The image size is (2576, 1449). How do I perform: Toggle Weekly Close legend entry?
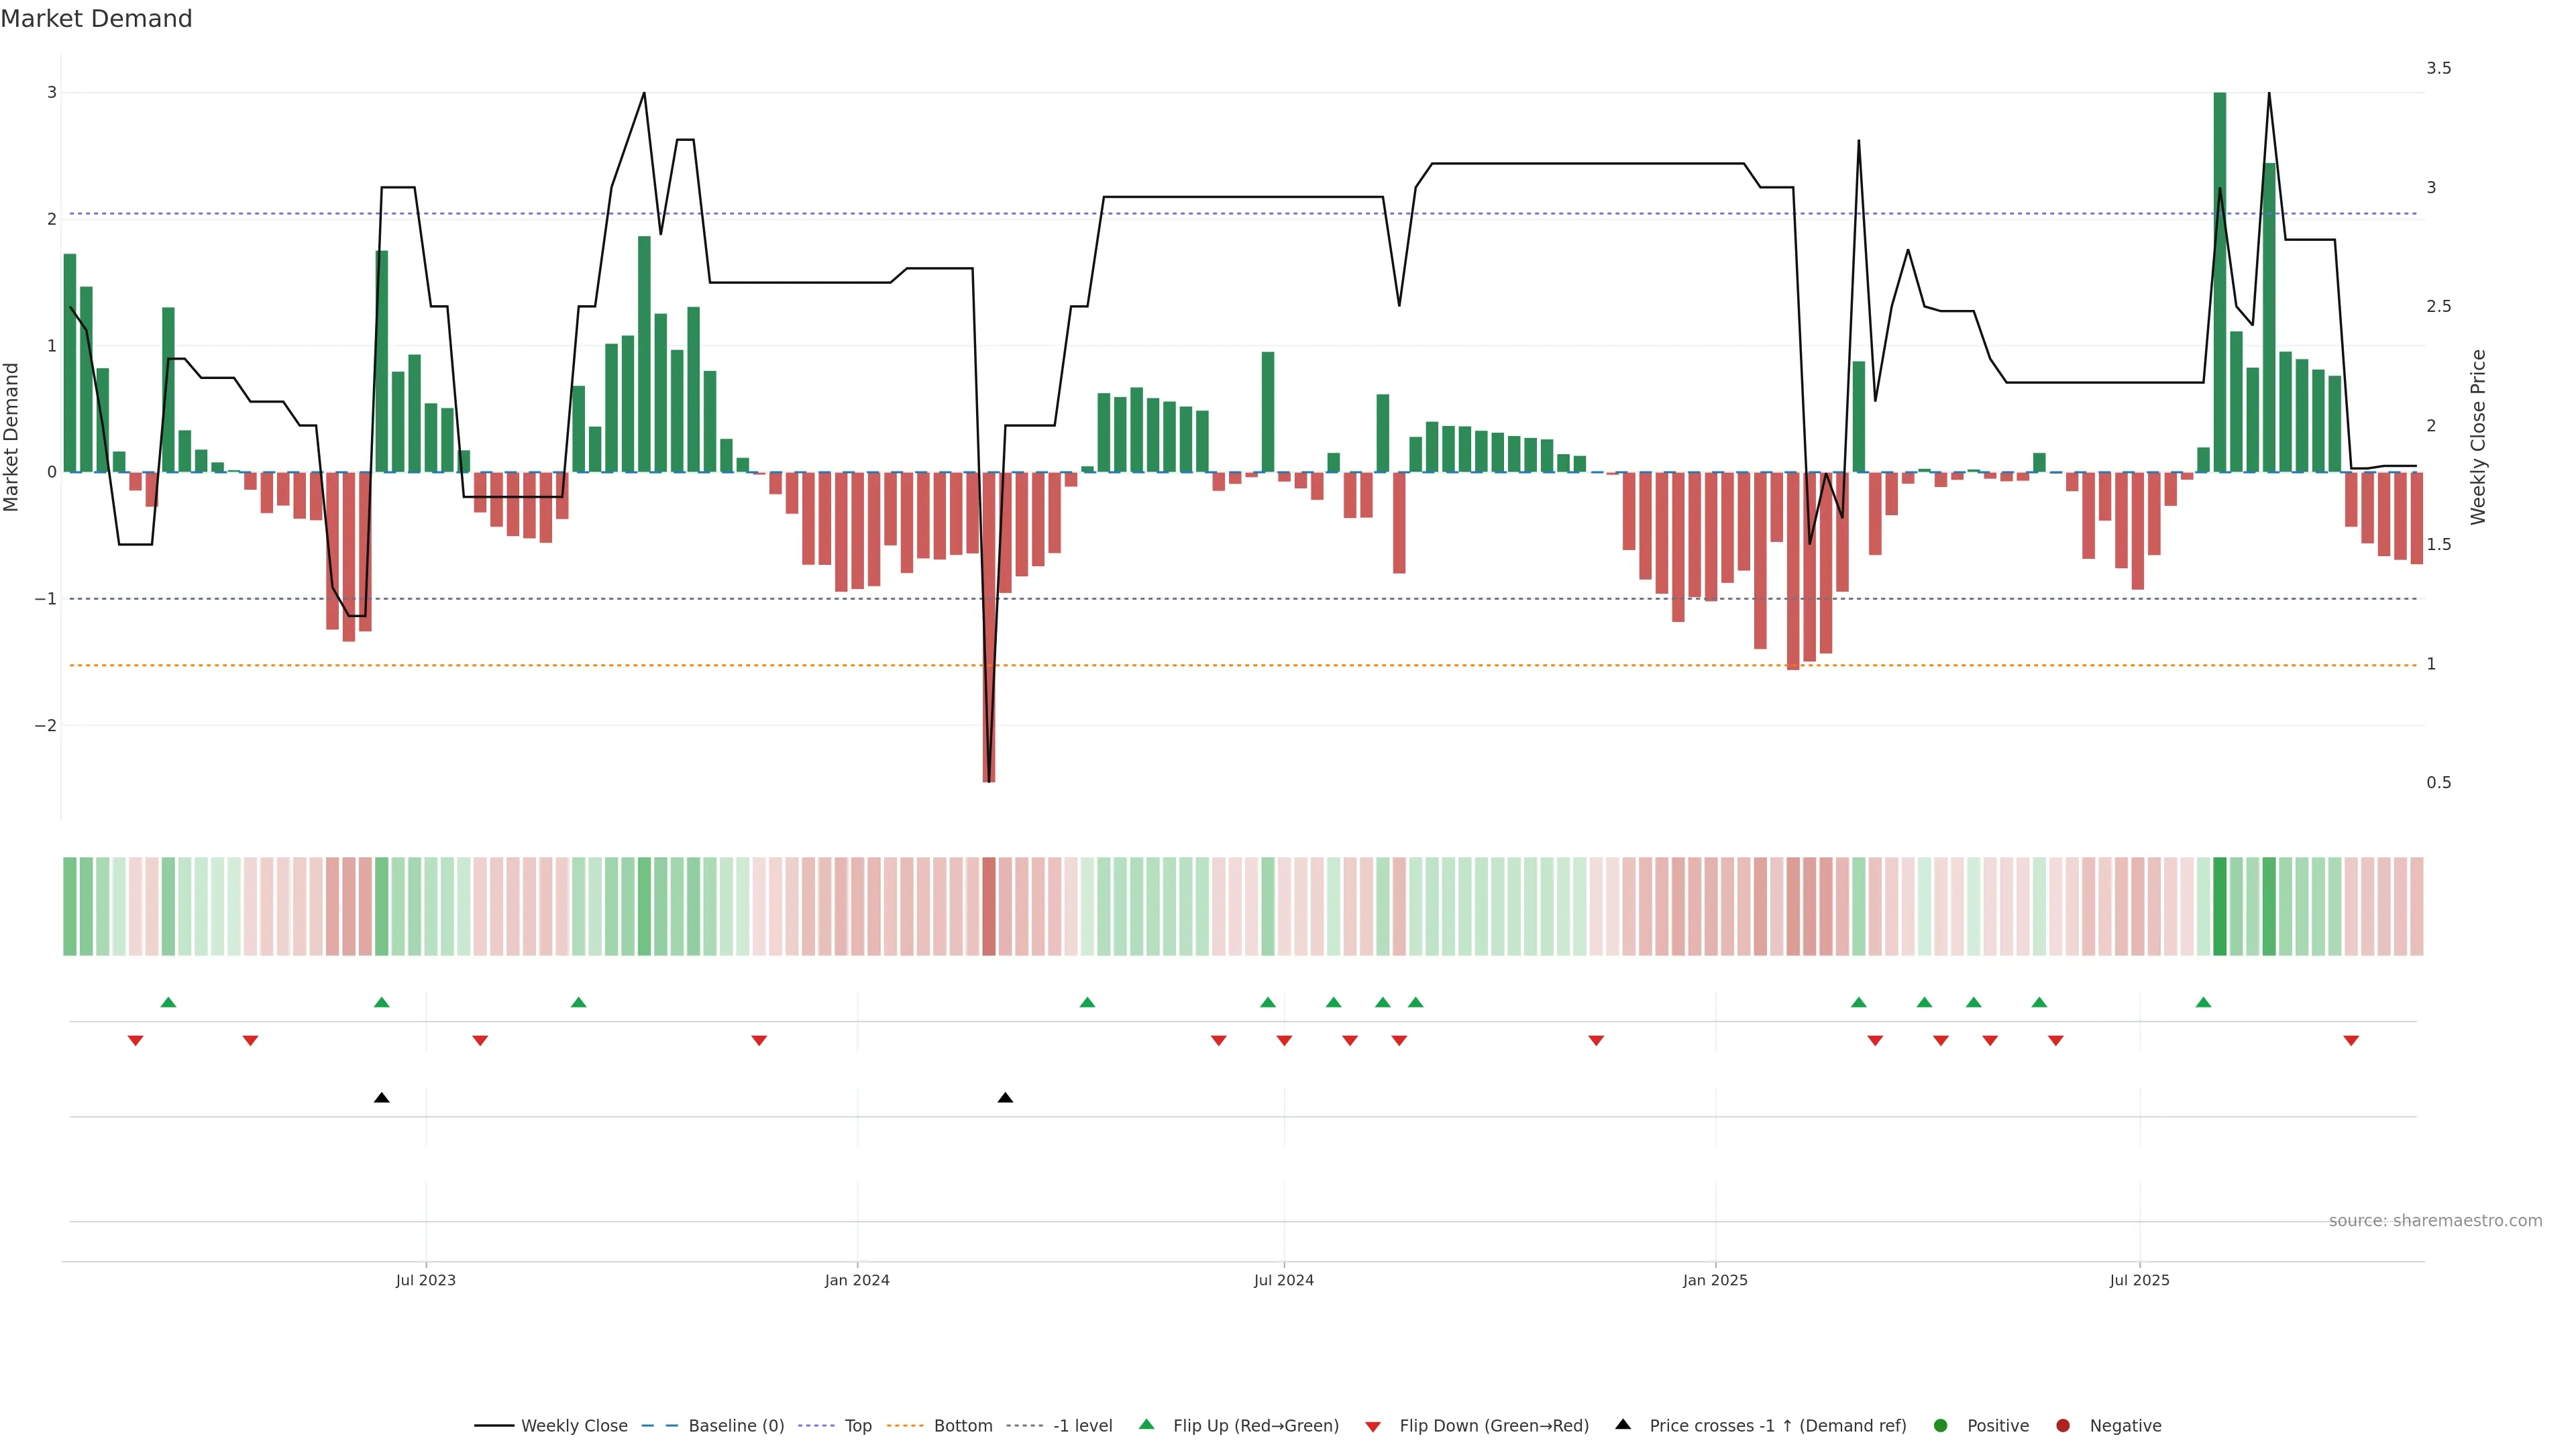(x=573, y=1426)
